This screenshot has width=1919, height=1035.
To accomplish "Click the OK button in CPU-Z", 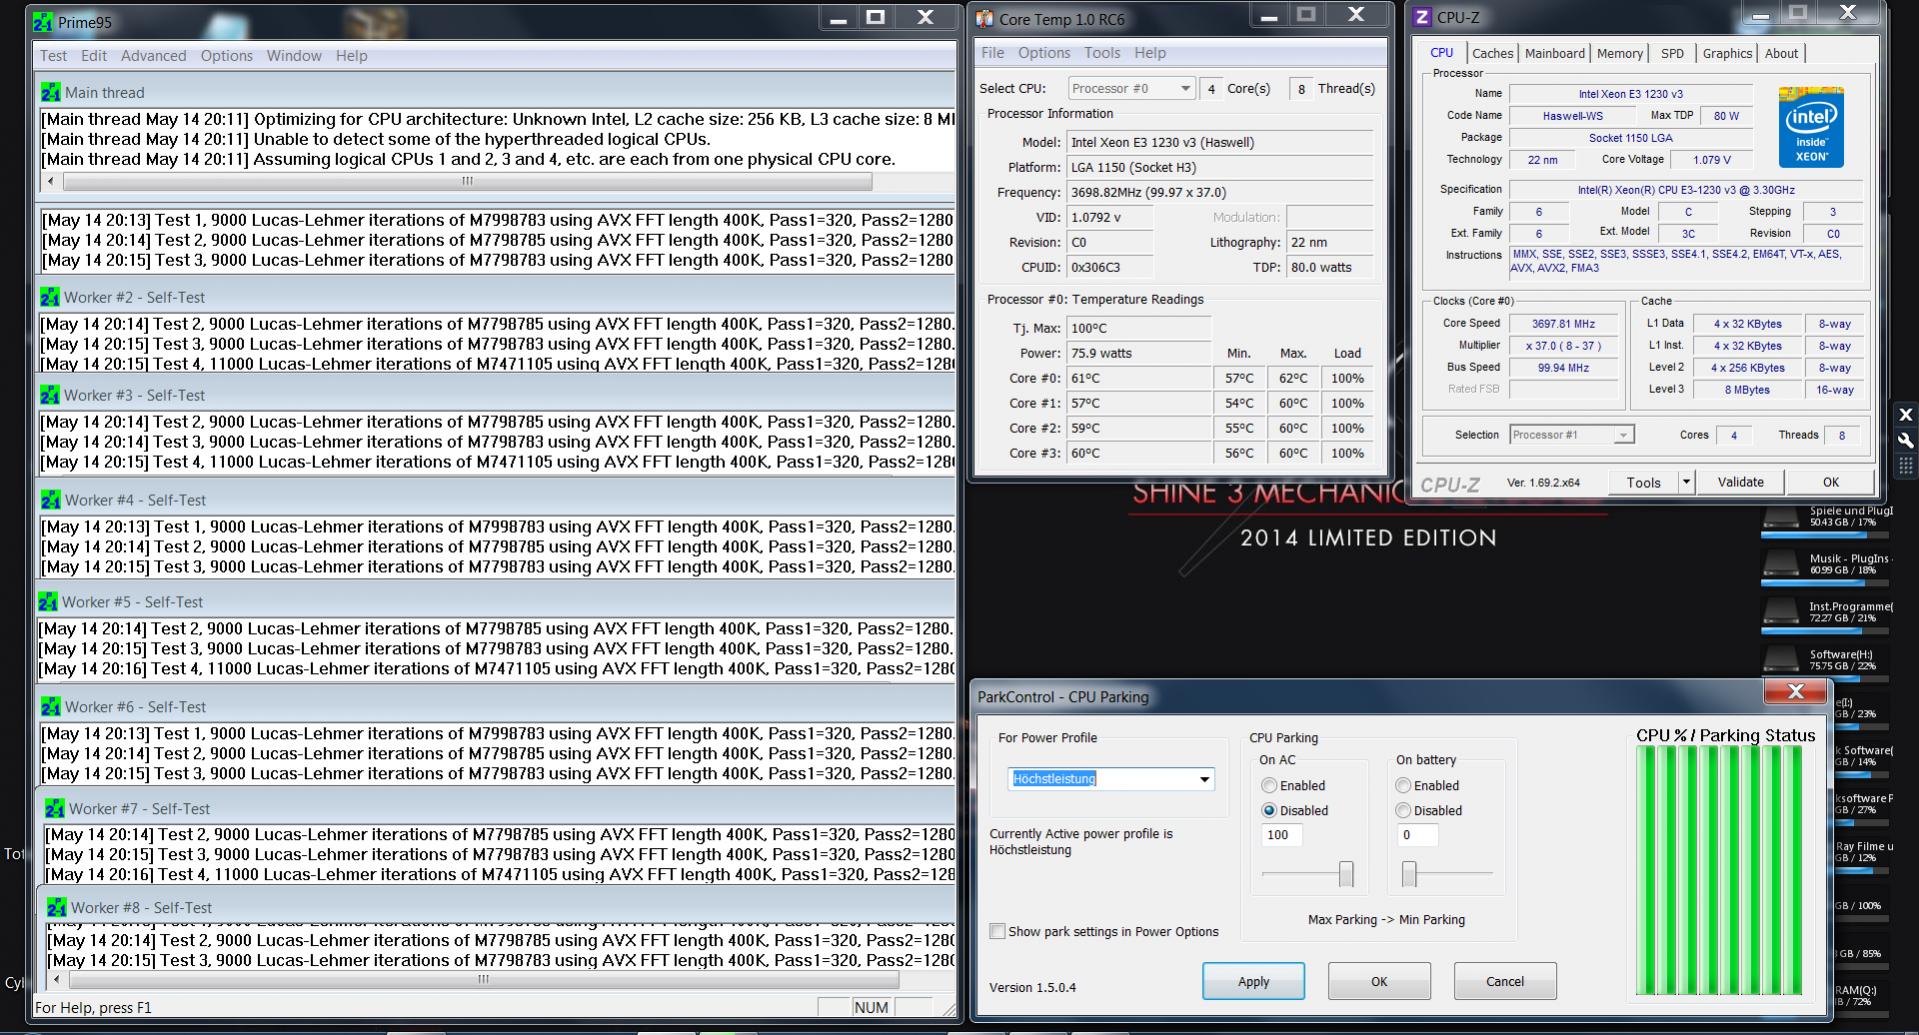I will [1830, 482].
